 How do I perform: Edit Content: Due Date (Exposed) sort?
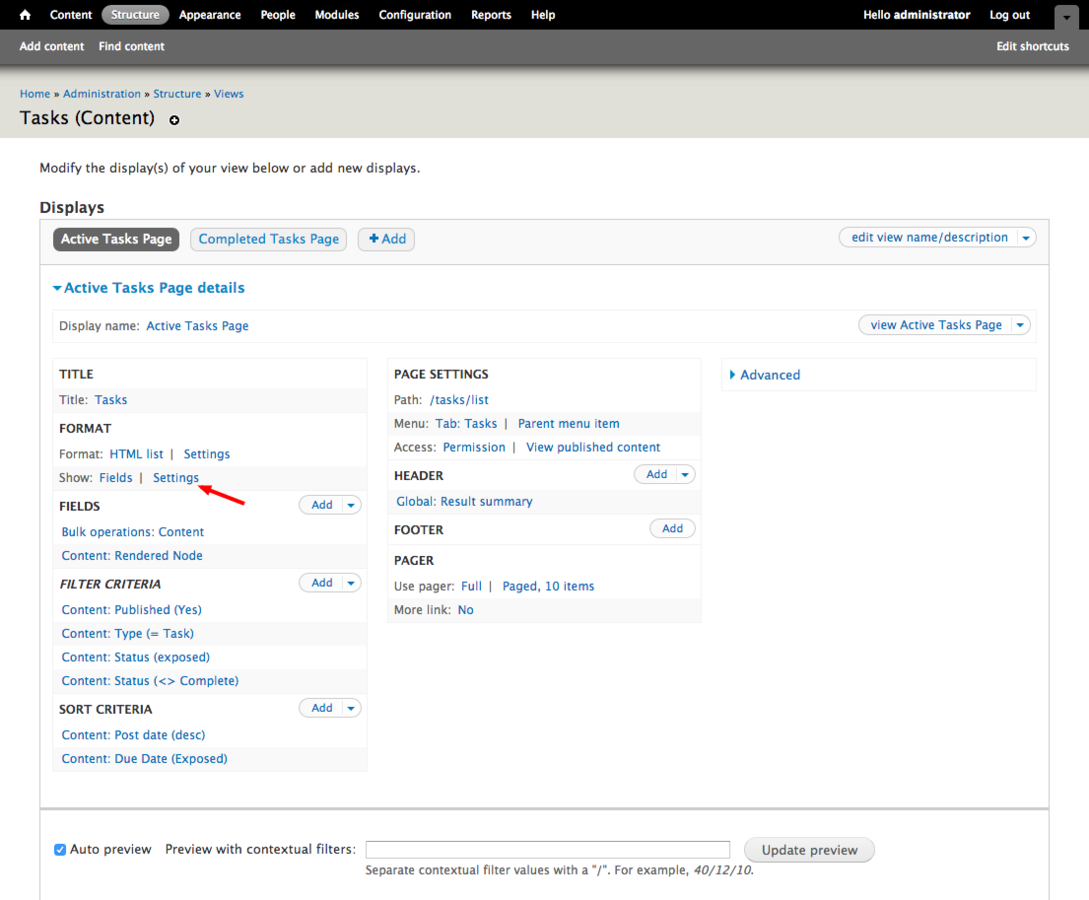[x=144, y=758]
